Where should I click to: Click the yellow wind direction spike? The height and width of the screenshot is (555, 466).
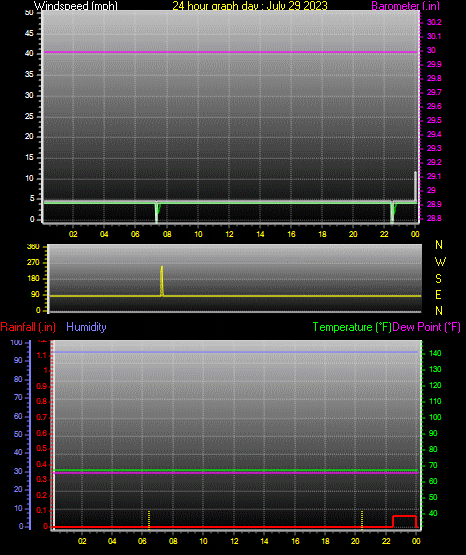pos(162,281)
